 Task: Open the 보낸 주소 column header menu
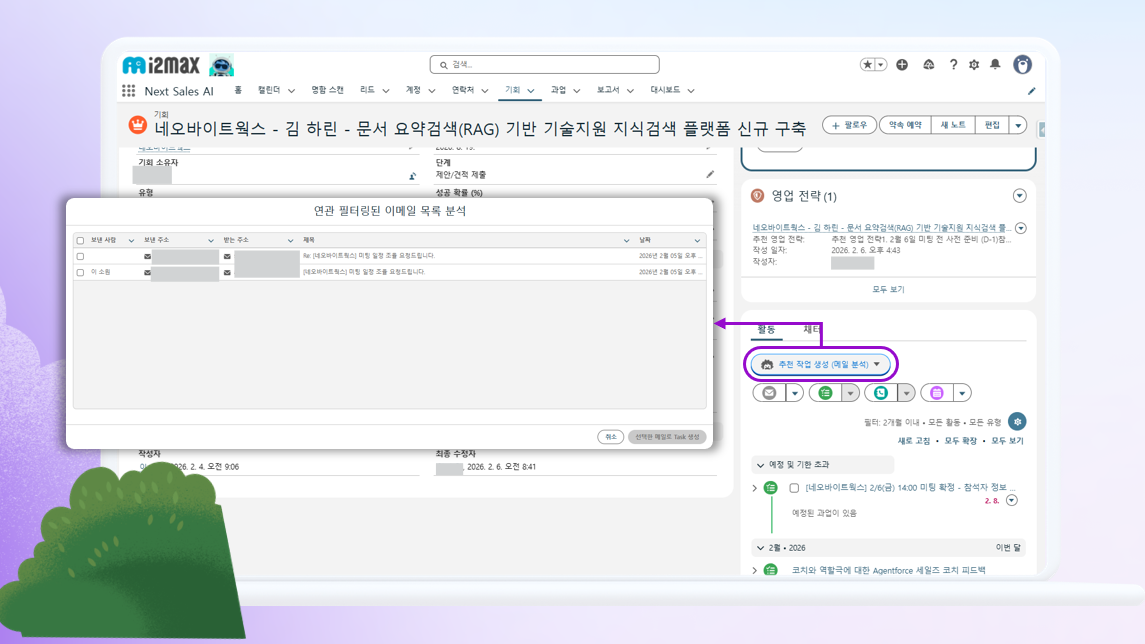click(x=210, y=240)
